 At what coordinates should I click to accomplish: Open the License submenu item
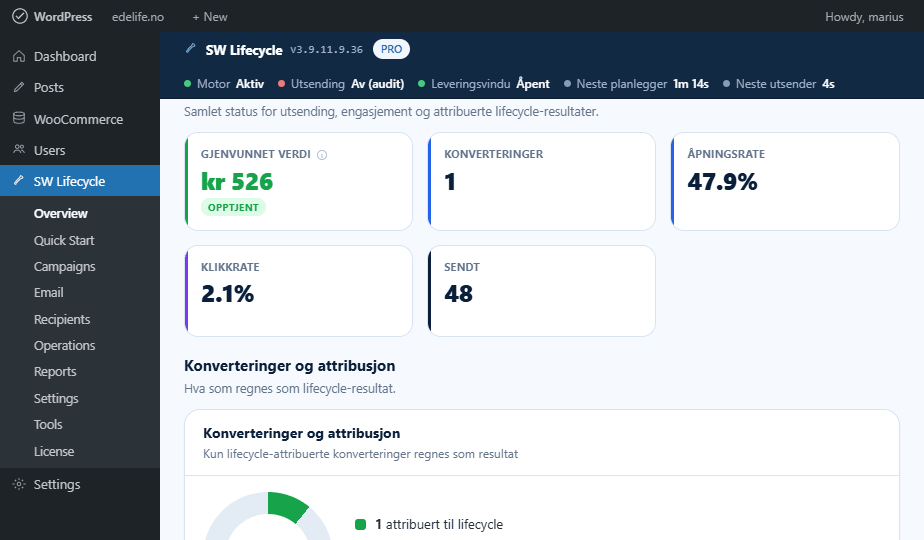[54, 452]
